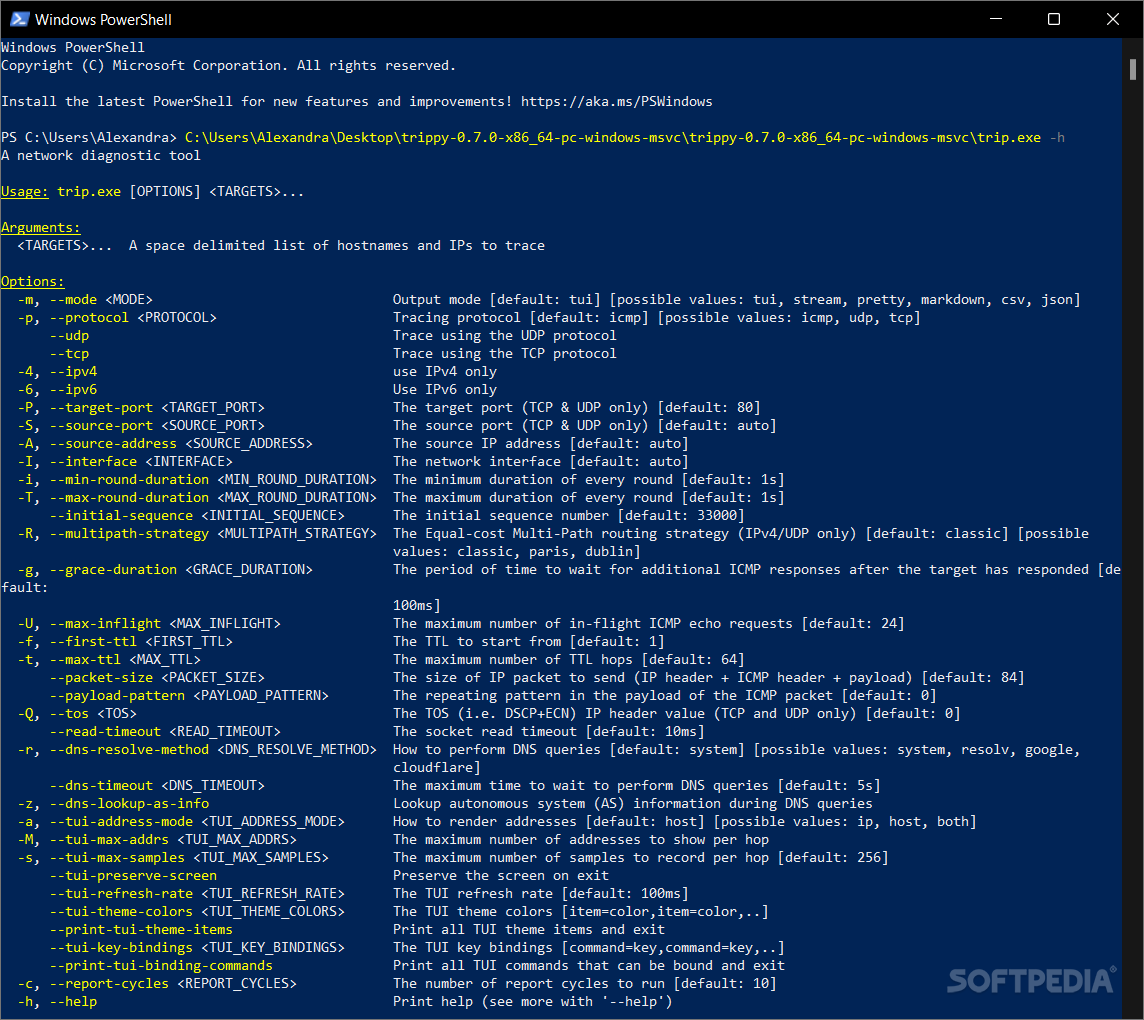Click the '--mode <MODE>' option
Viewport: 1144px width, 1020px height.
[101, 300]
